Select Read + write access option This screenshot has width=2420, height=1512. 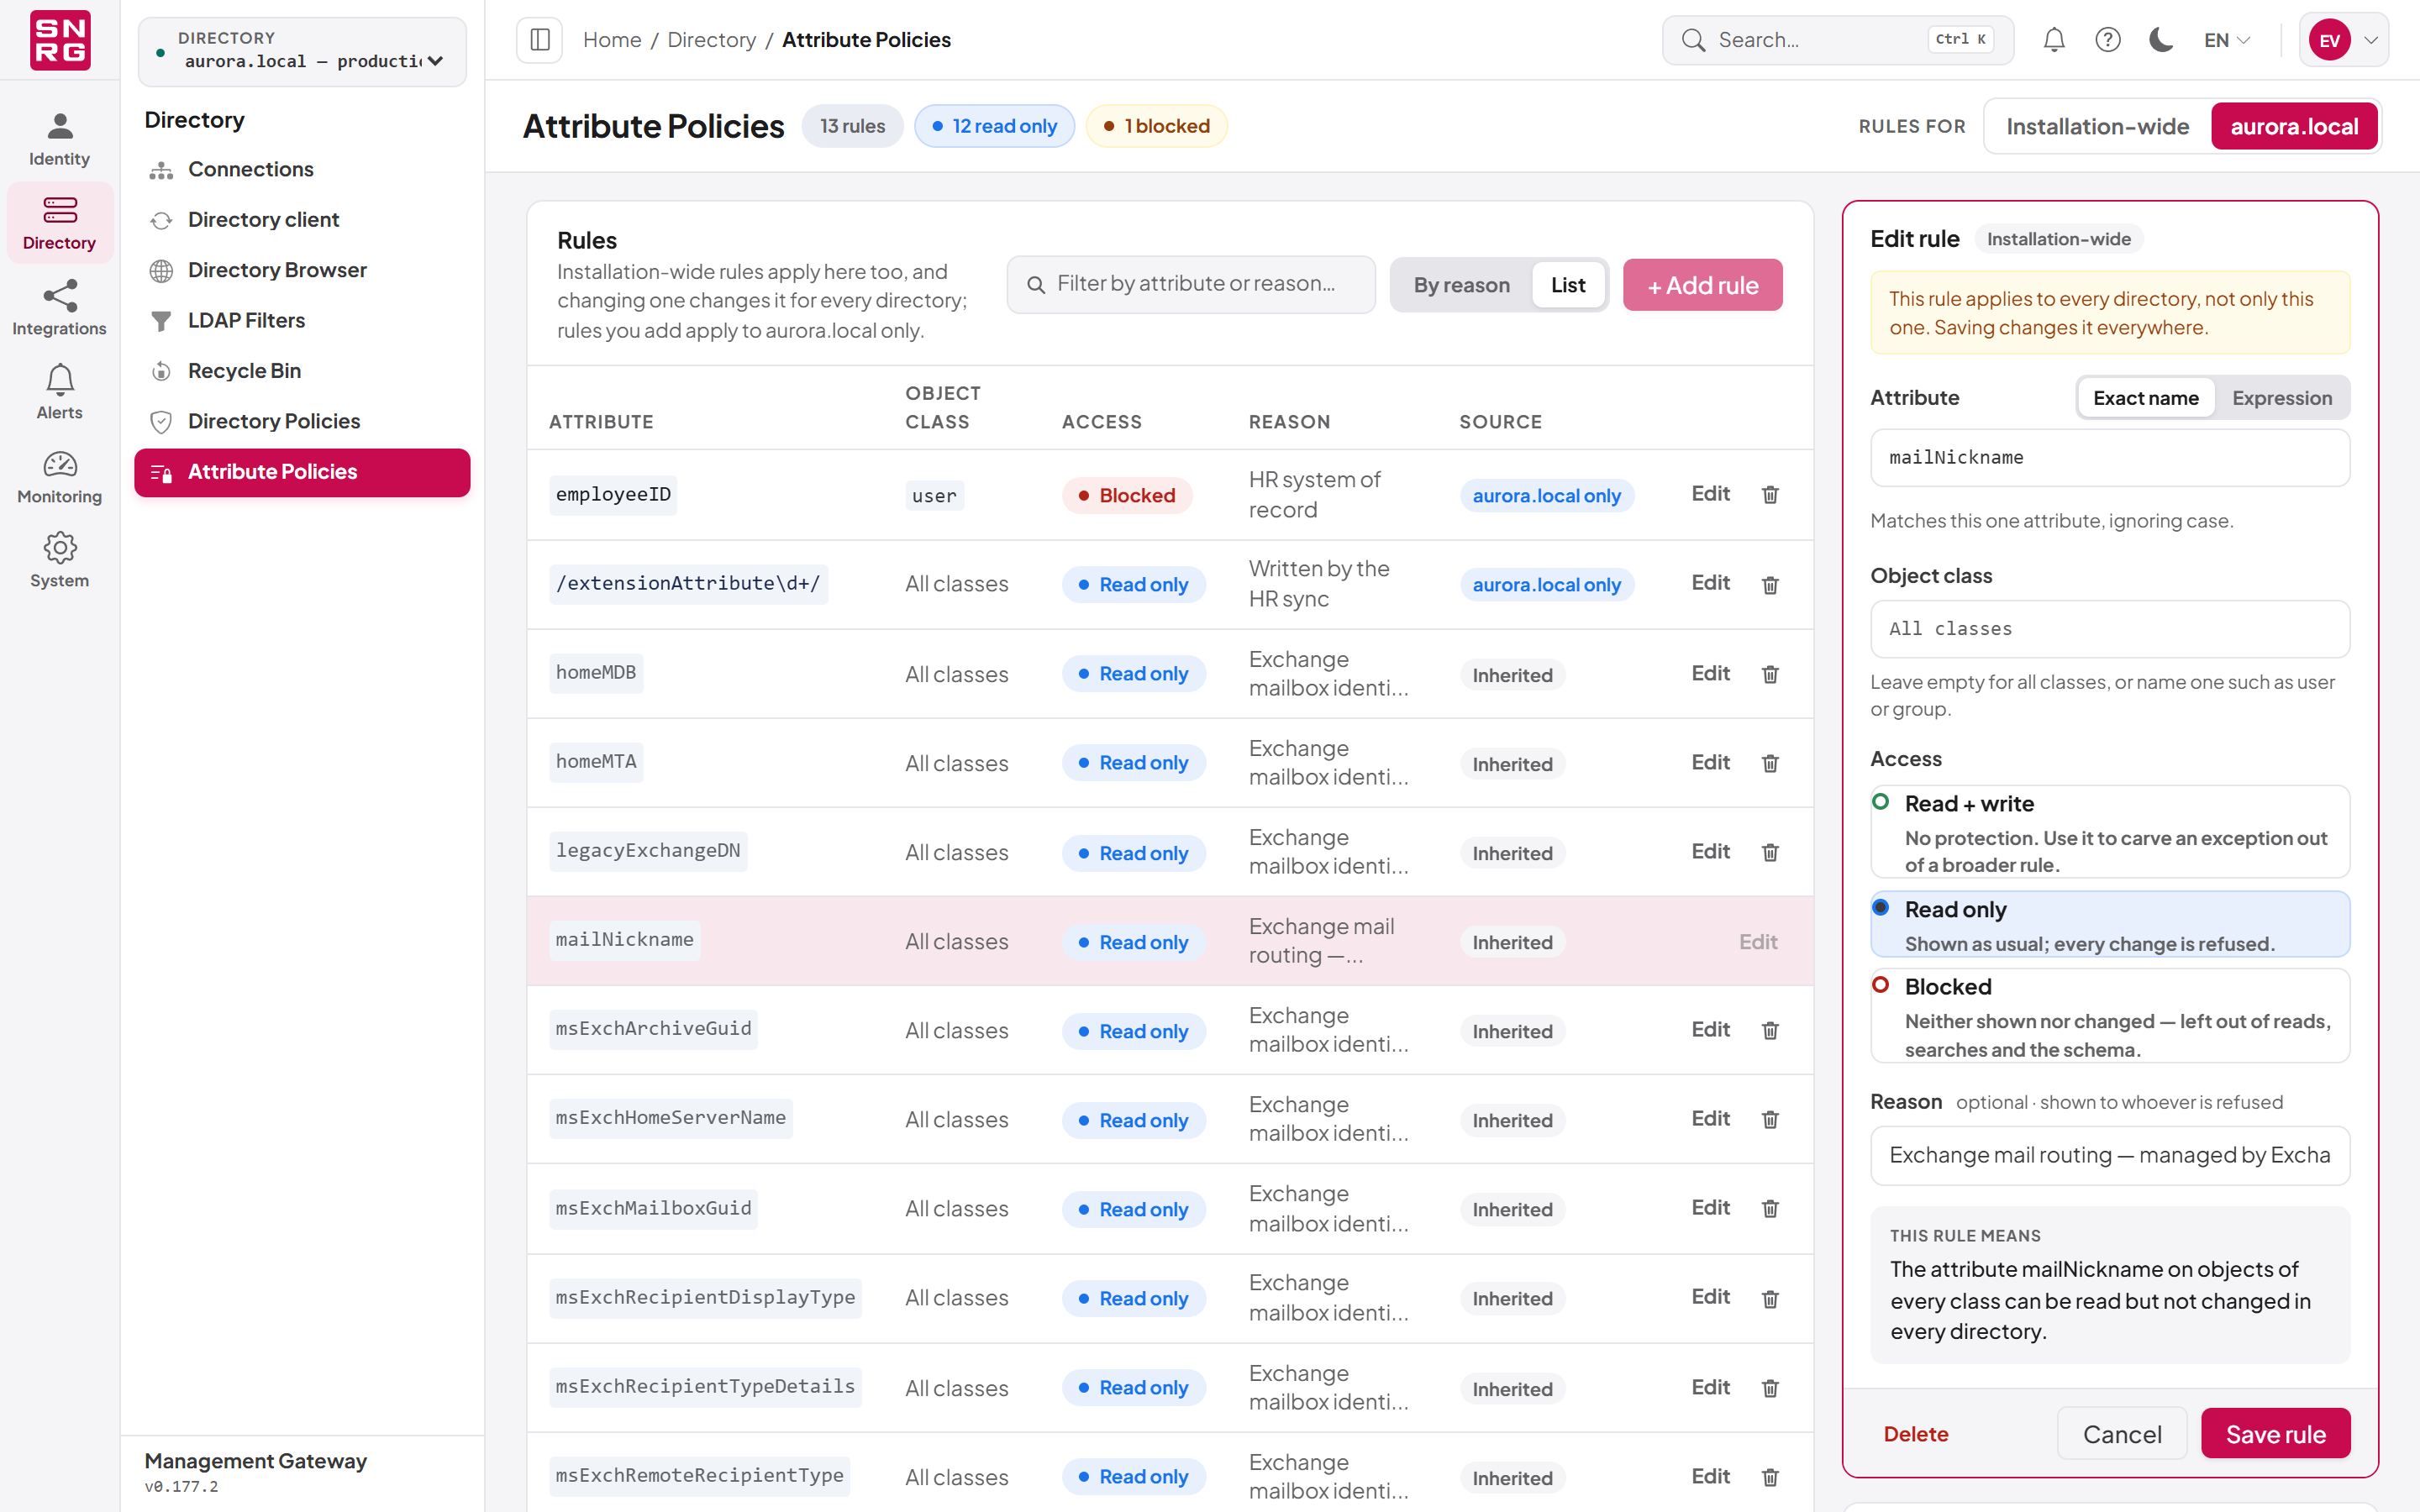click(2110, 831)
